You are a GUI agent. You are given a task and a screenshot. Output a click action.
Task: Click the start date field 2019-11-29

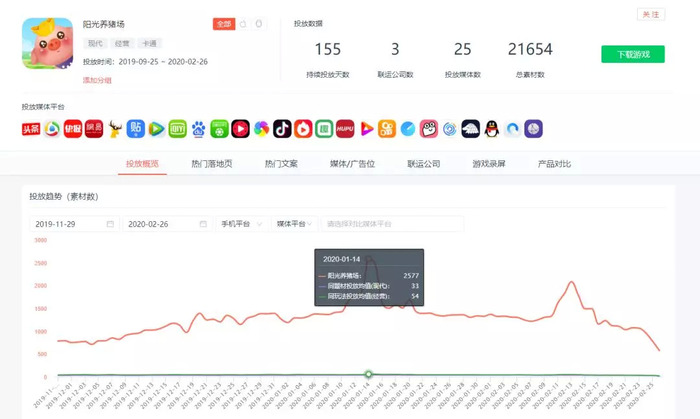[x=75, y=224]
